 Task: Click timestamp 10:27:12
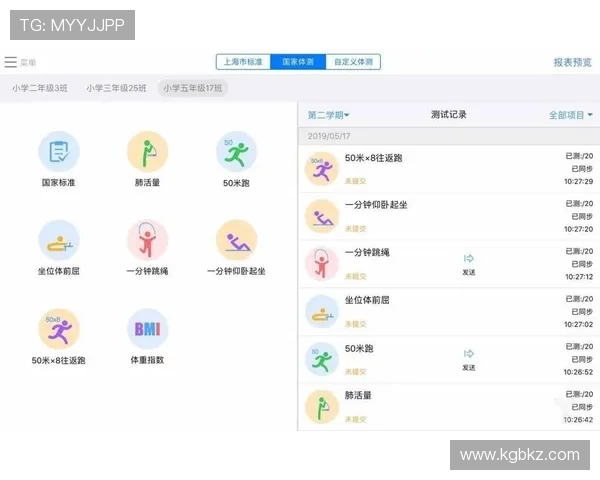(x=579, y=277)
